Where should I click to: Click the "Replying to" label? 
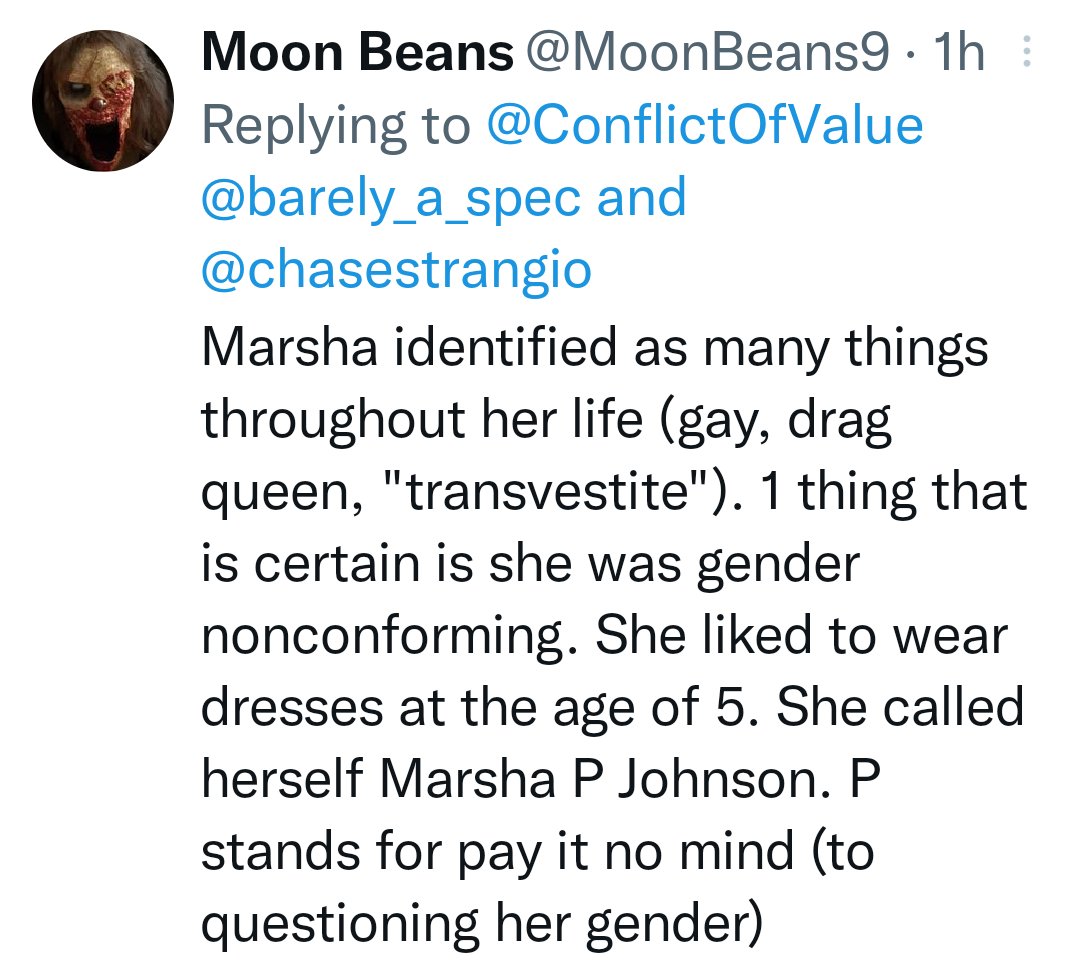click(336, 127)
